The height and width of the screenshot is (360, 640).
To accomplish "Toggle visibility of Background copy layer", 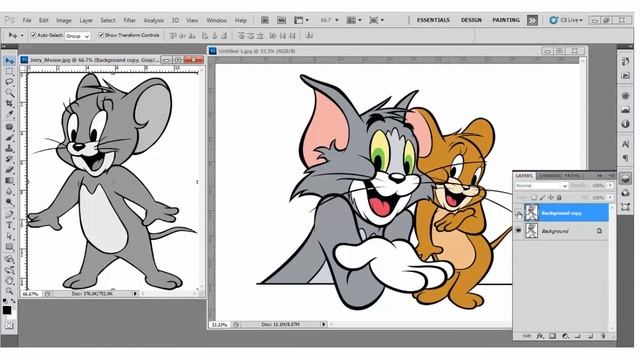I will click(519, 213).
